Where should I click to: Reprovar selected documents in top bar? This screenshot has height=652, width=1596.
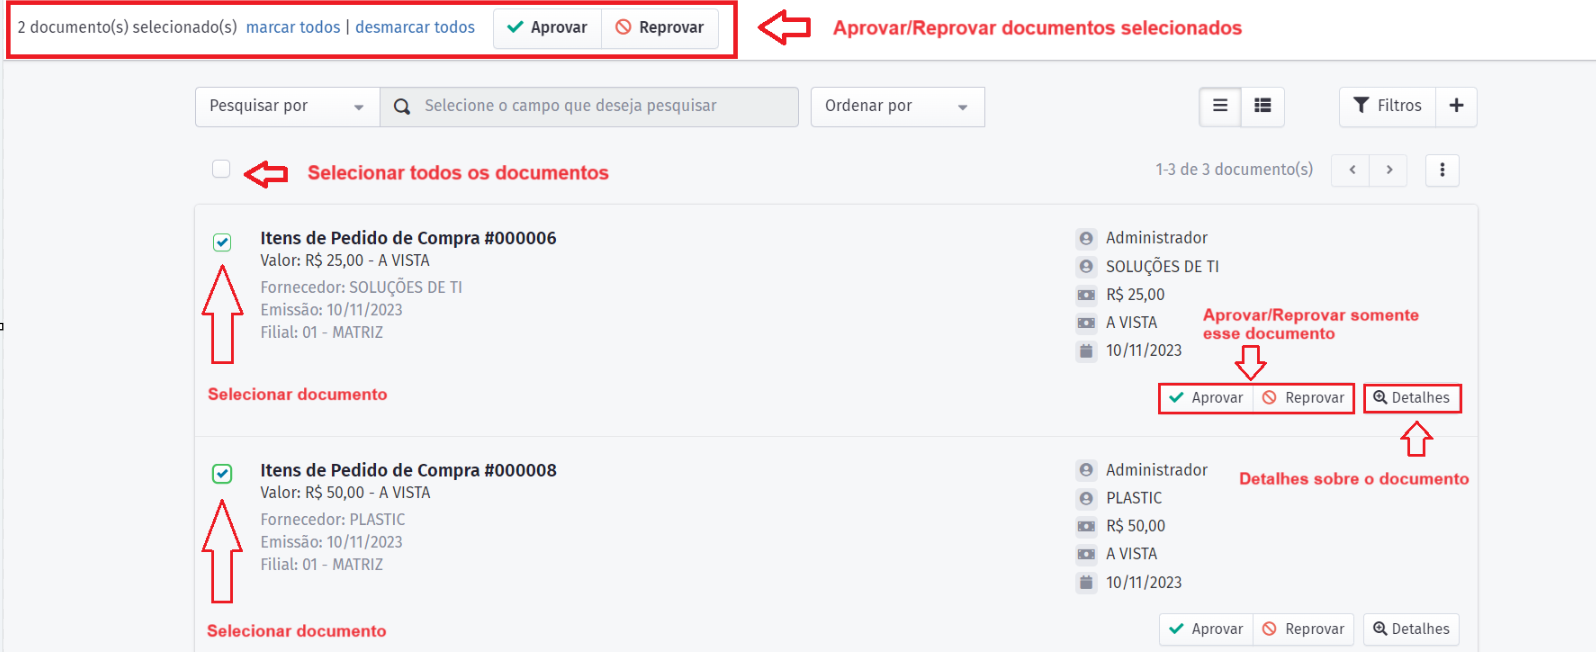click(660, 28)
